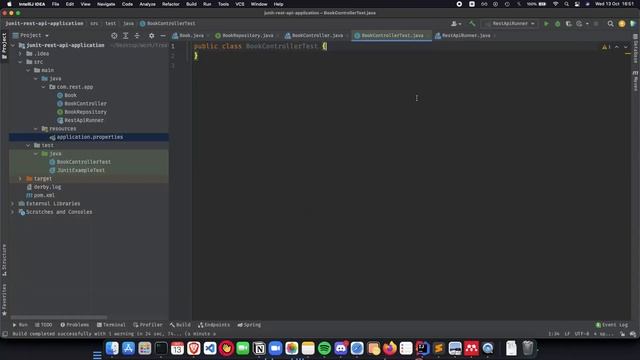
Task: Open Sublime Text in the dock
Action: [x=439, y=348]
